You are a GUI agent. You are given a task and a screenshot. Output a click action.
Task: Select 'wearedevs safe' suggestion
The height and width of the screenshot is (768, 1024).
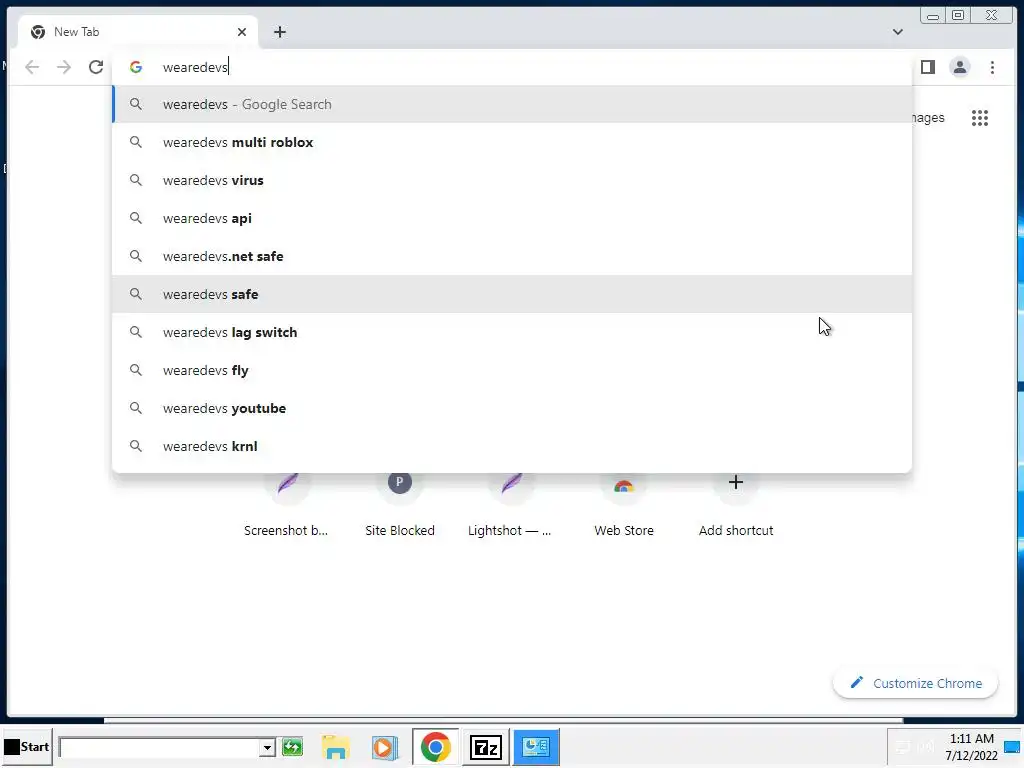tap(512, 295)
